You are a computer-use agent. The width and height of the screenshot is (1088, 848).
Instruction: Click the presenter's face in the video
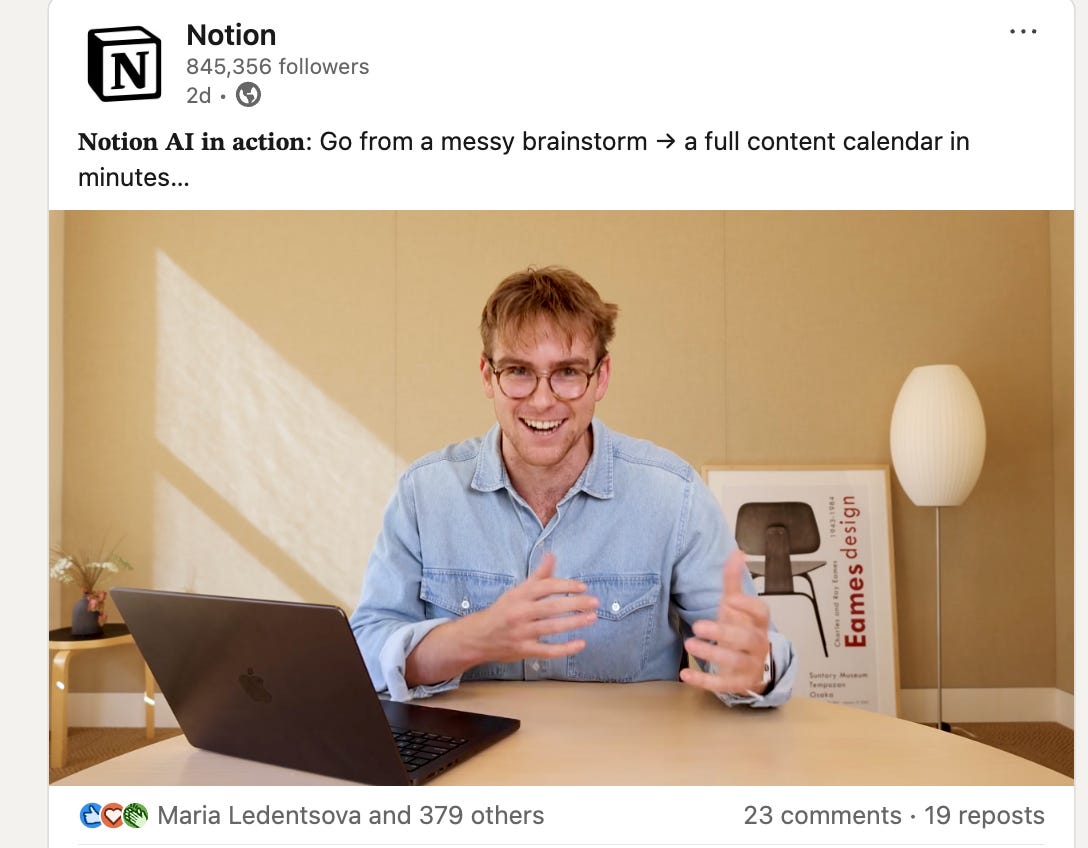click(547, 392)
